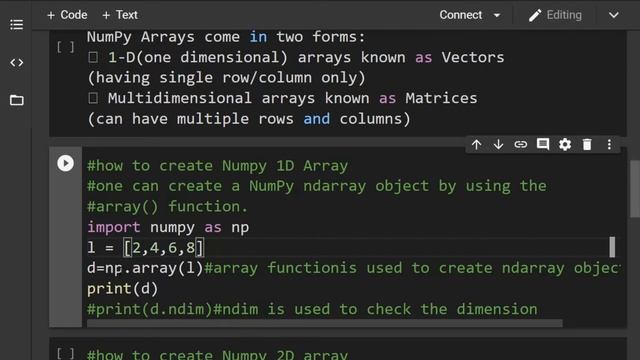Delete the cell with trash icon
Viewport: 640px width, 360px height.
(587, 144)
